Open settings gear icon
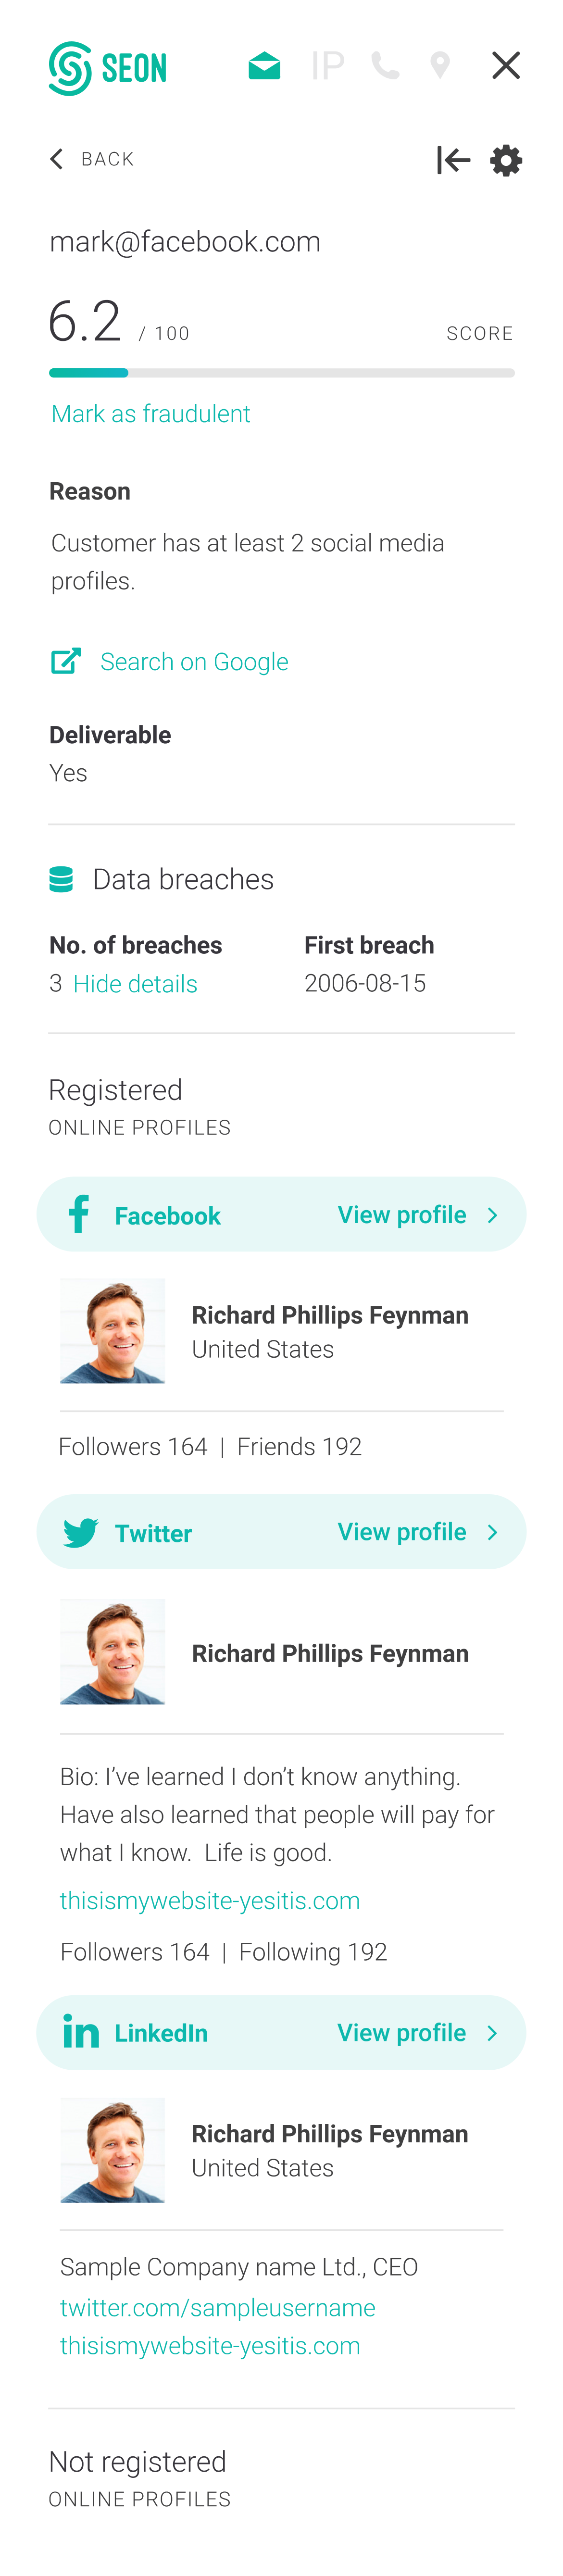This screenshot has height=2576, width=563. coord(506,160)
